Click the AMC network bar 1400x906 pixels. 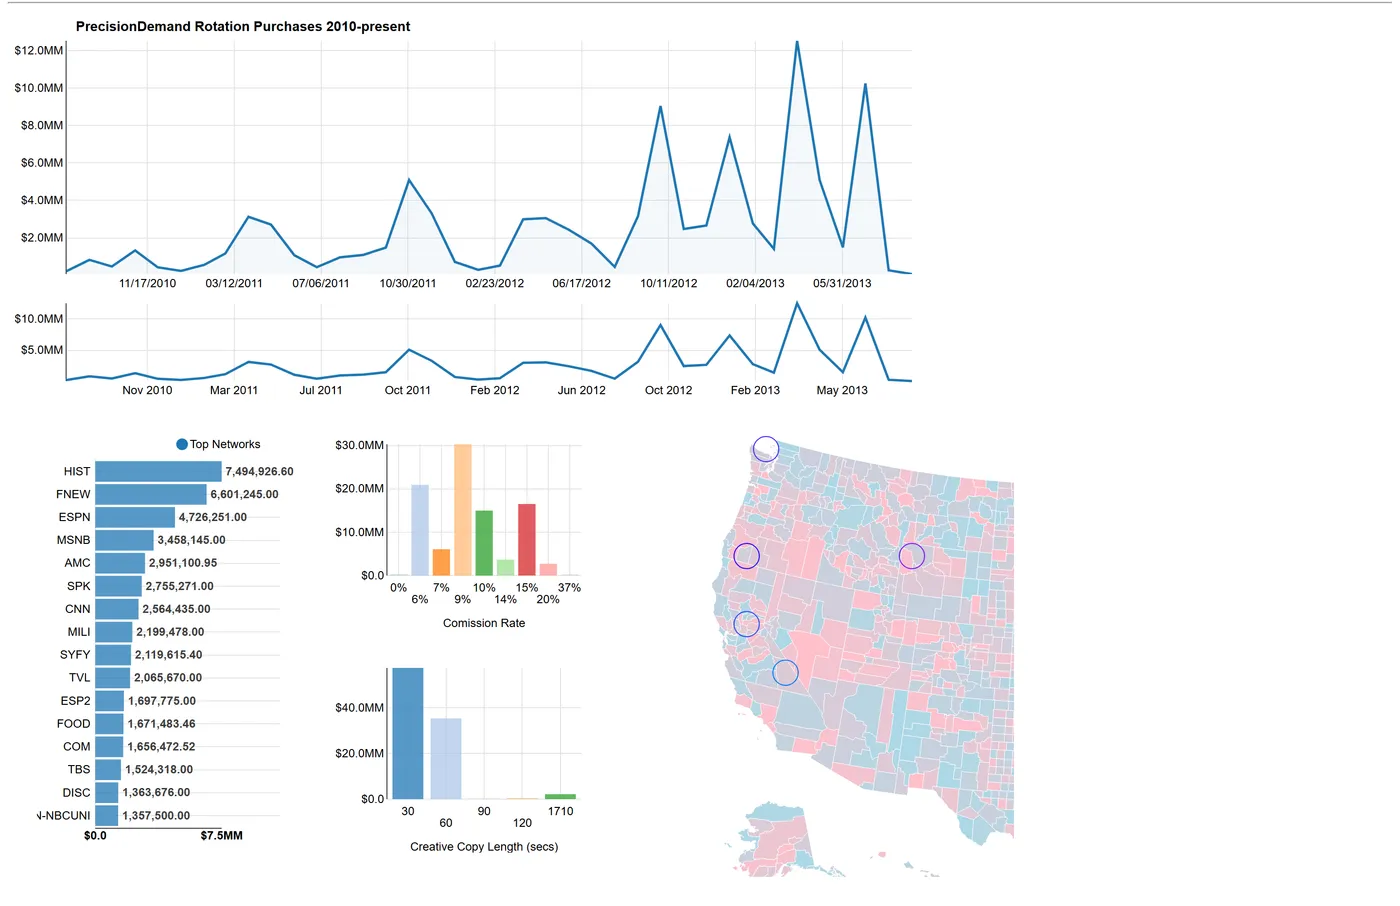click(120, 563)
